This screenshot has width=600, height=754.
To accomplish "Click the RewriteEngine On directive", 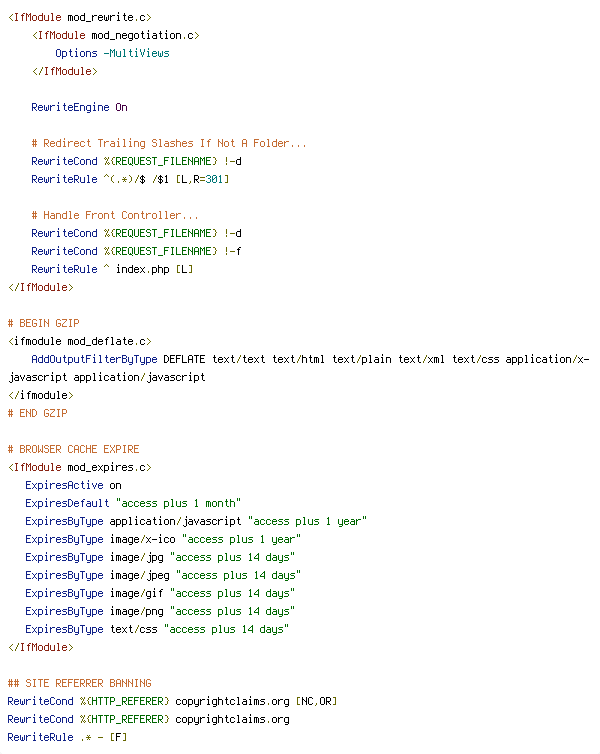I will pyautogui.click(x=79, y=107).
